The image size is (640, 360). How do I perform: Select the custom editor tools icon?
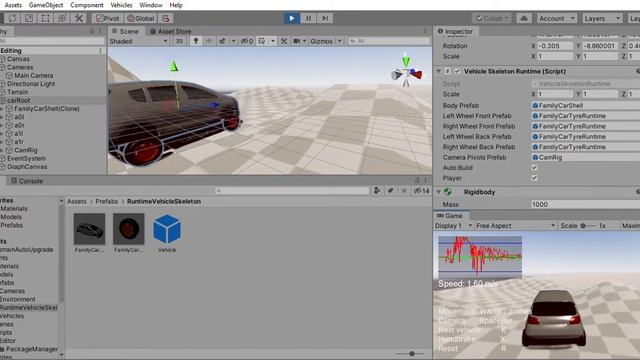[79, 18]
